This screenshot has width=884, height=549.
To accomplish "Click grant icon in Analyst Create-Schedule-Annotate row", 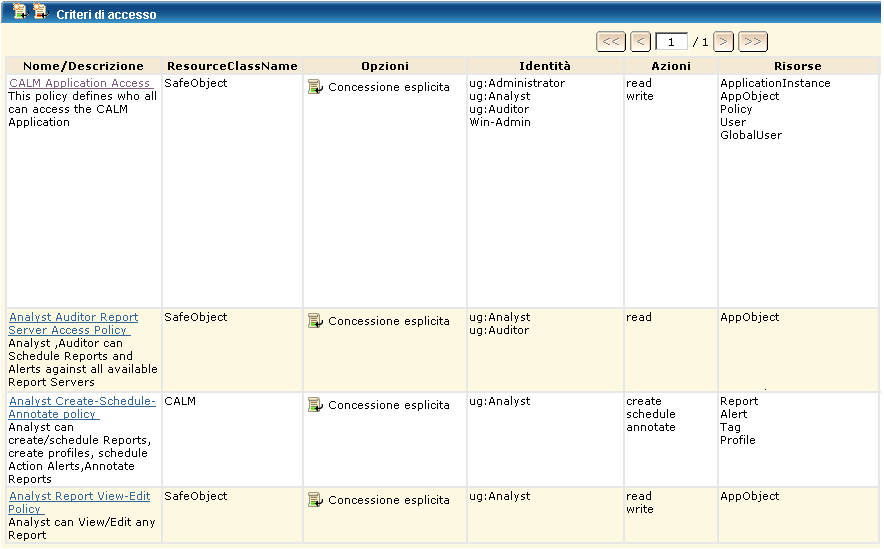I will pyautogui.click(x=315, y=405).
